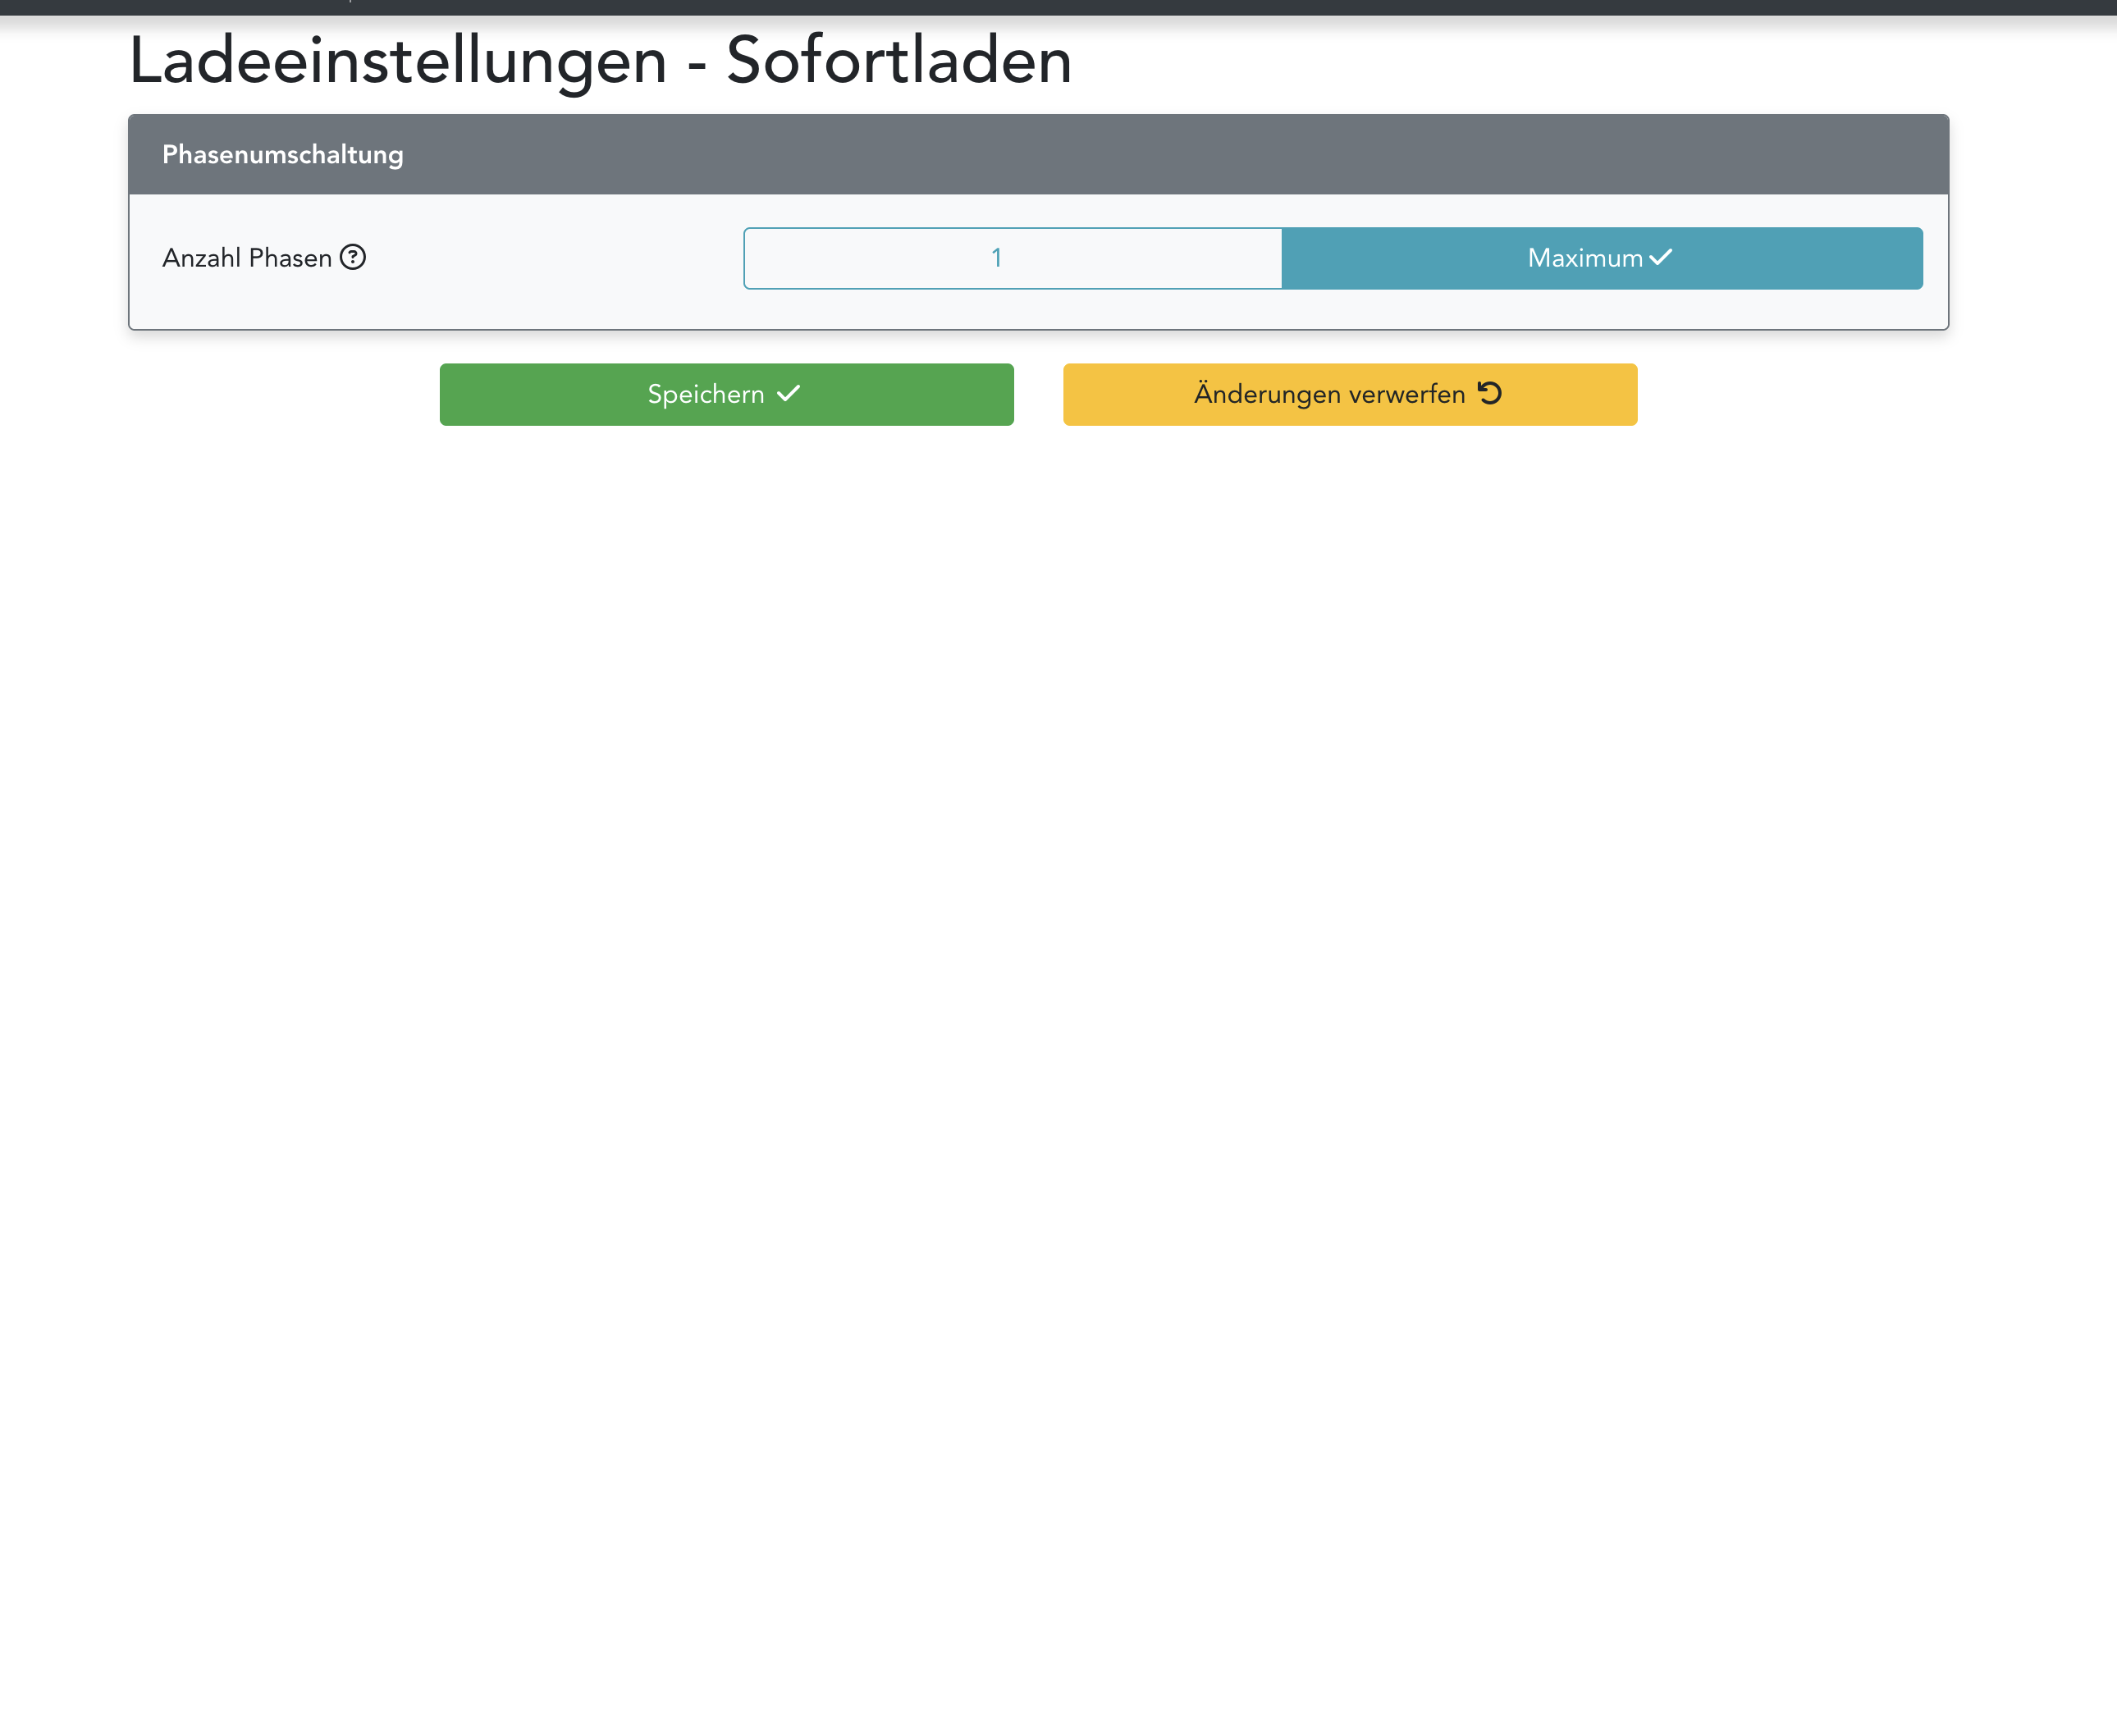Click the undo arrow icon on verwerfen button
This screenshot has width=2117, height=1736.
1490,393
